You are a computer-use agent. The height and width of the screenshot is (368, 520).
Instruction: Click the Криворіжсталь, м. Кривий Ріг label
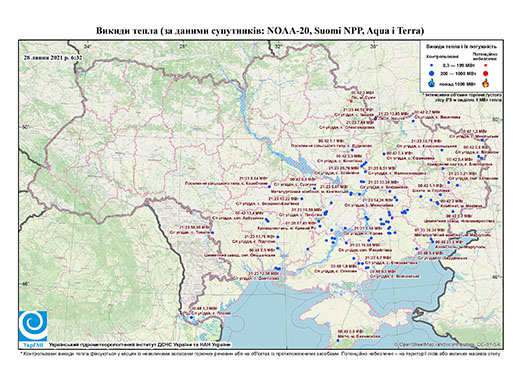tap(286, 228)
